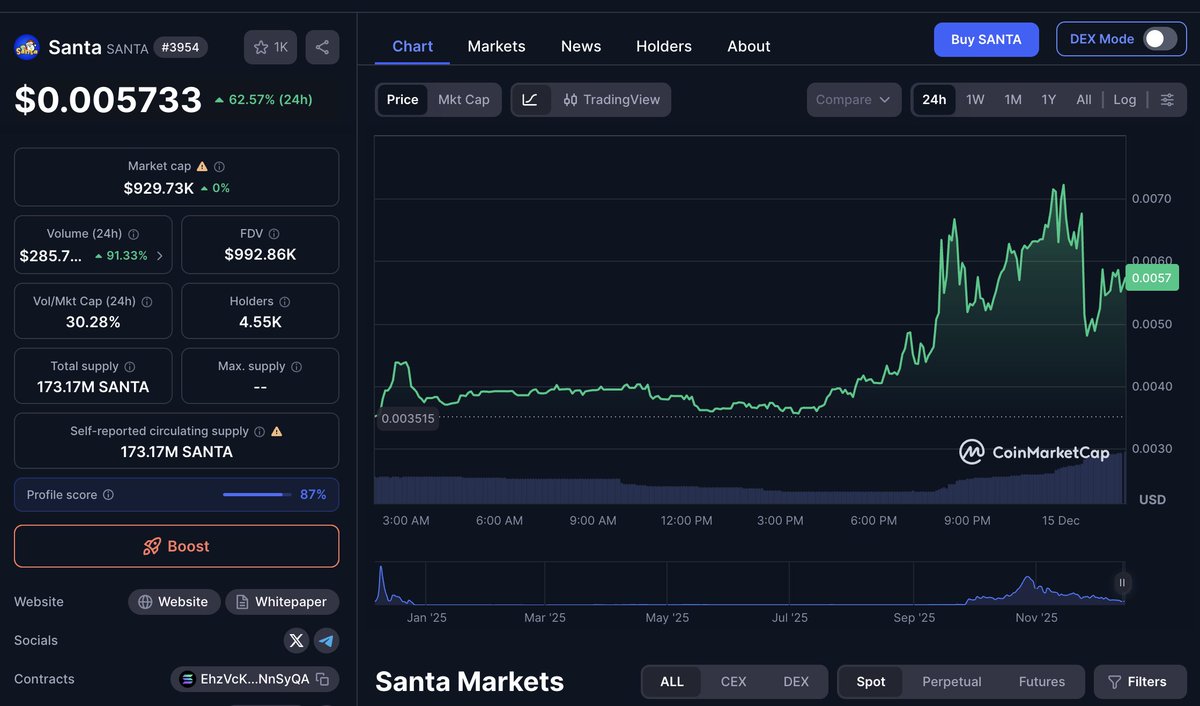Expand Volume (24h) details chevron

[159, 256]
